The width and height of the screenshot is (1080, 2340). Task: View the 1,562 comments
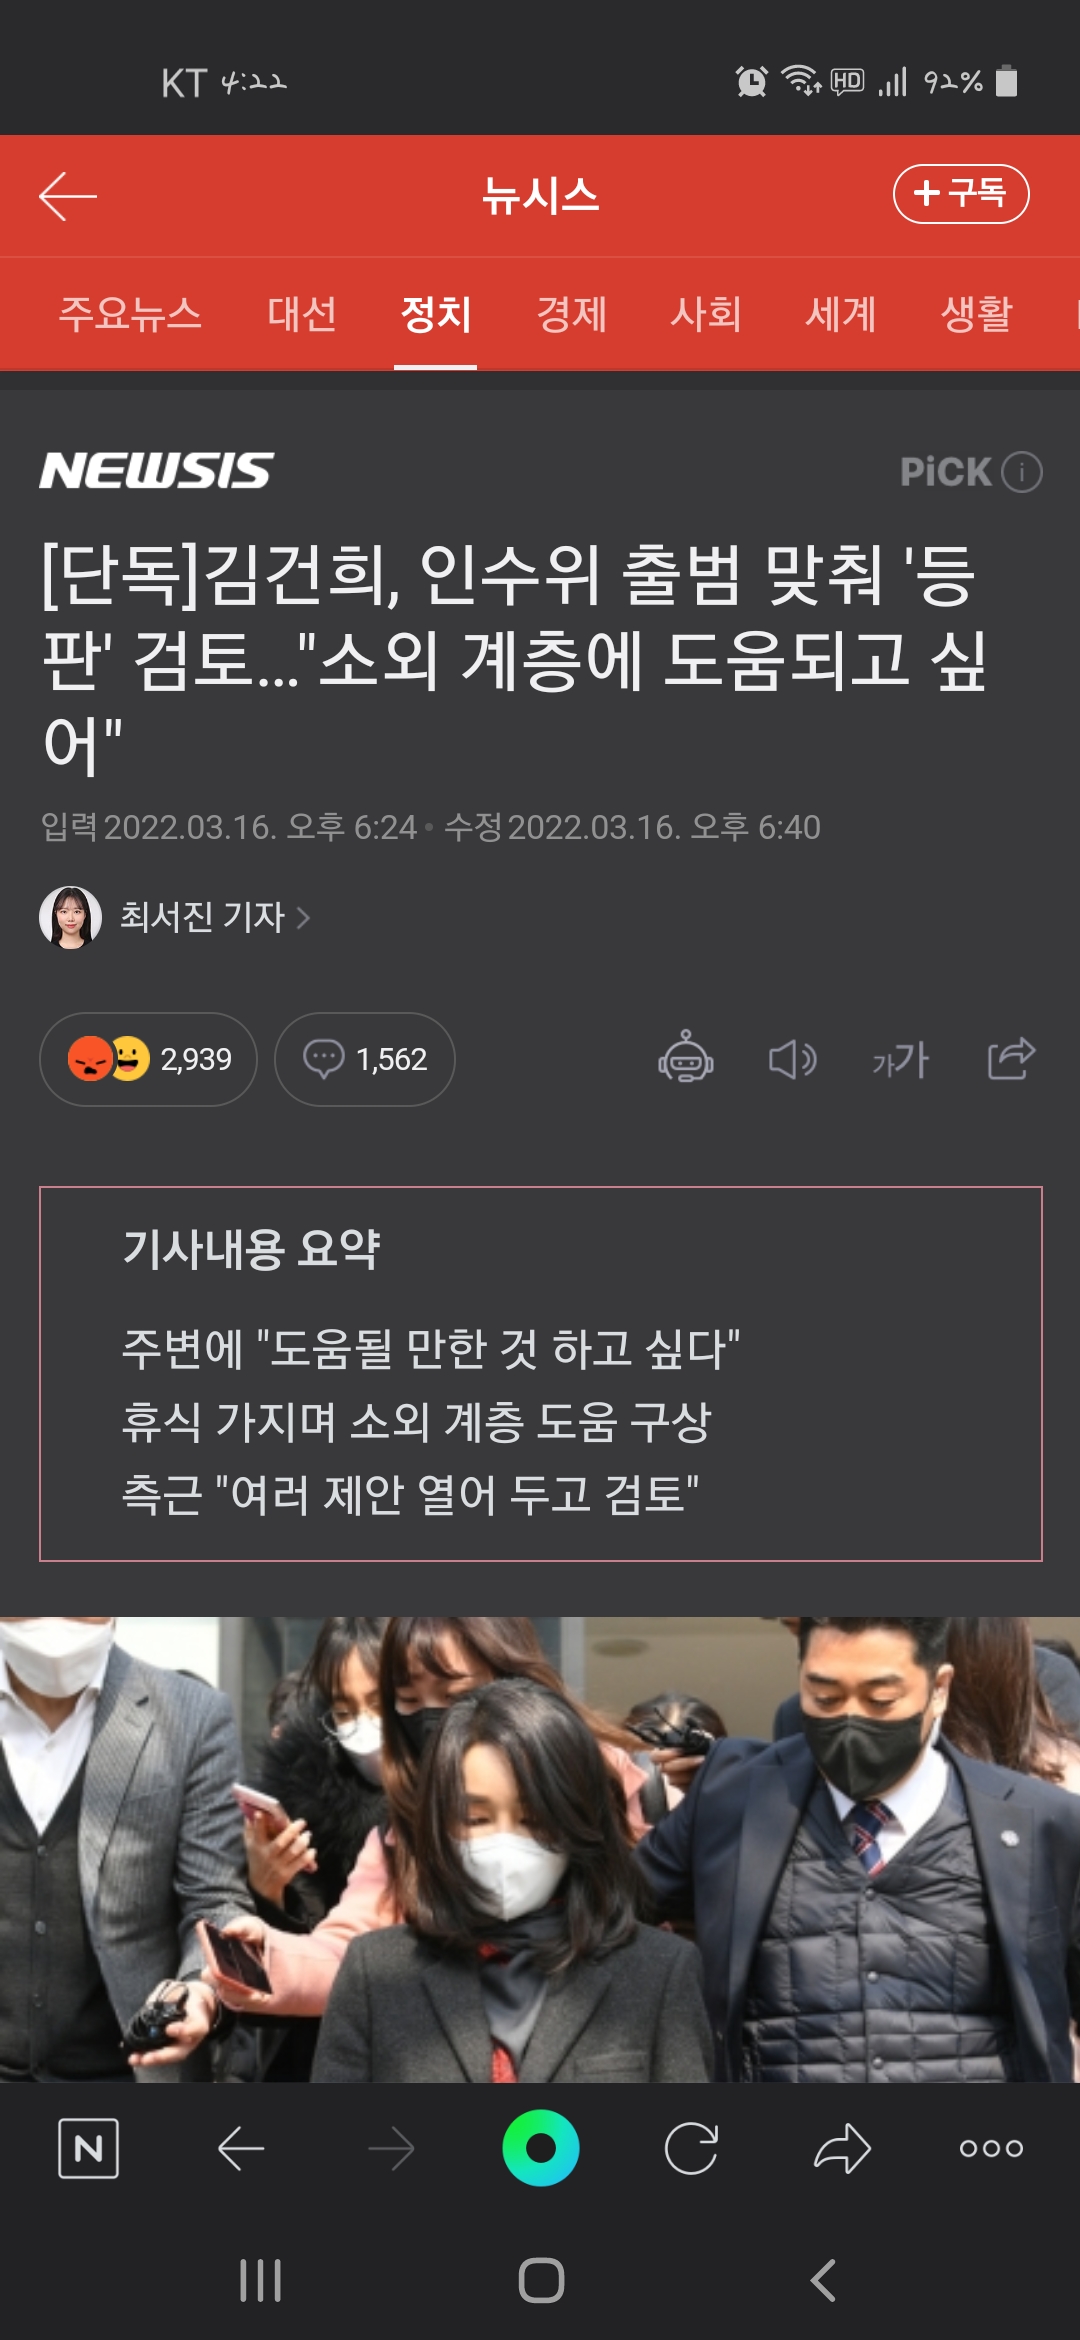point(365,1059)
